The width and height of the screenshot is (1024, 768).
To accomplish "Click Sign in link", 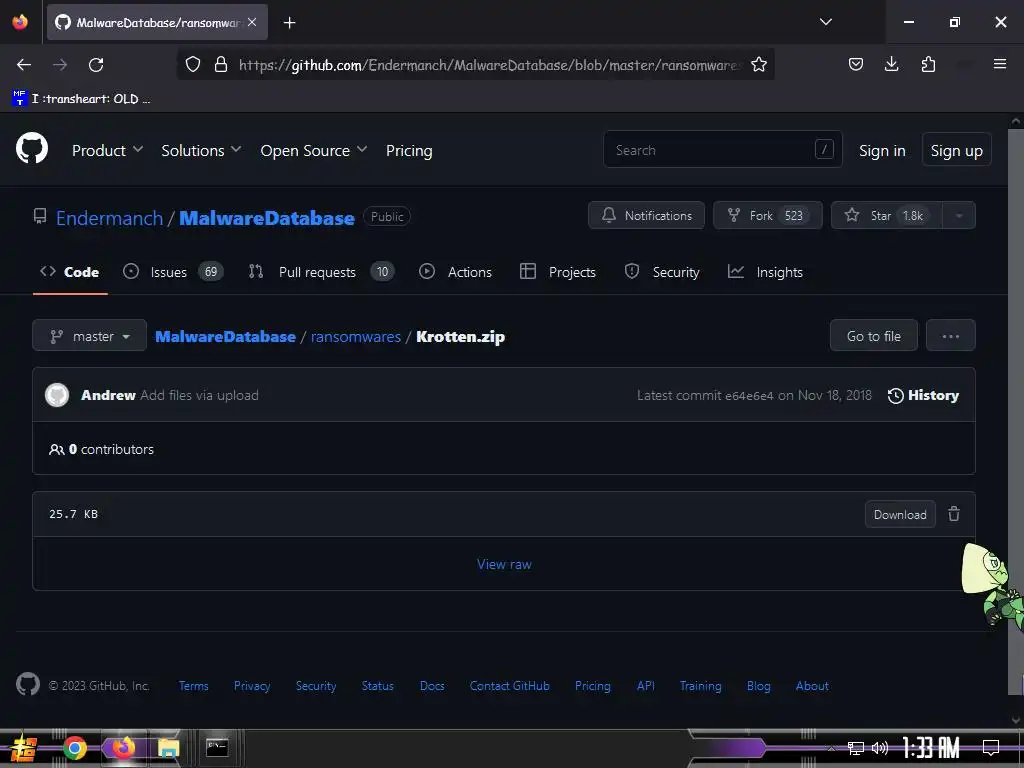I will [x=882, y=151].
